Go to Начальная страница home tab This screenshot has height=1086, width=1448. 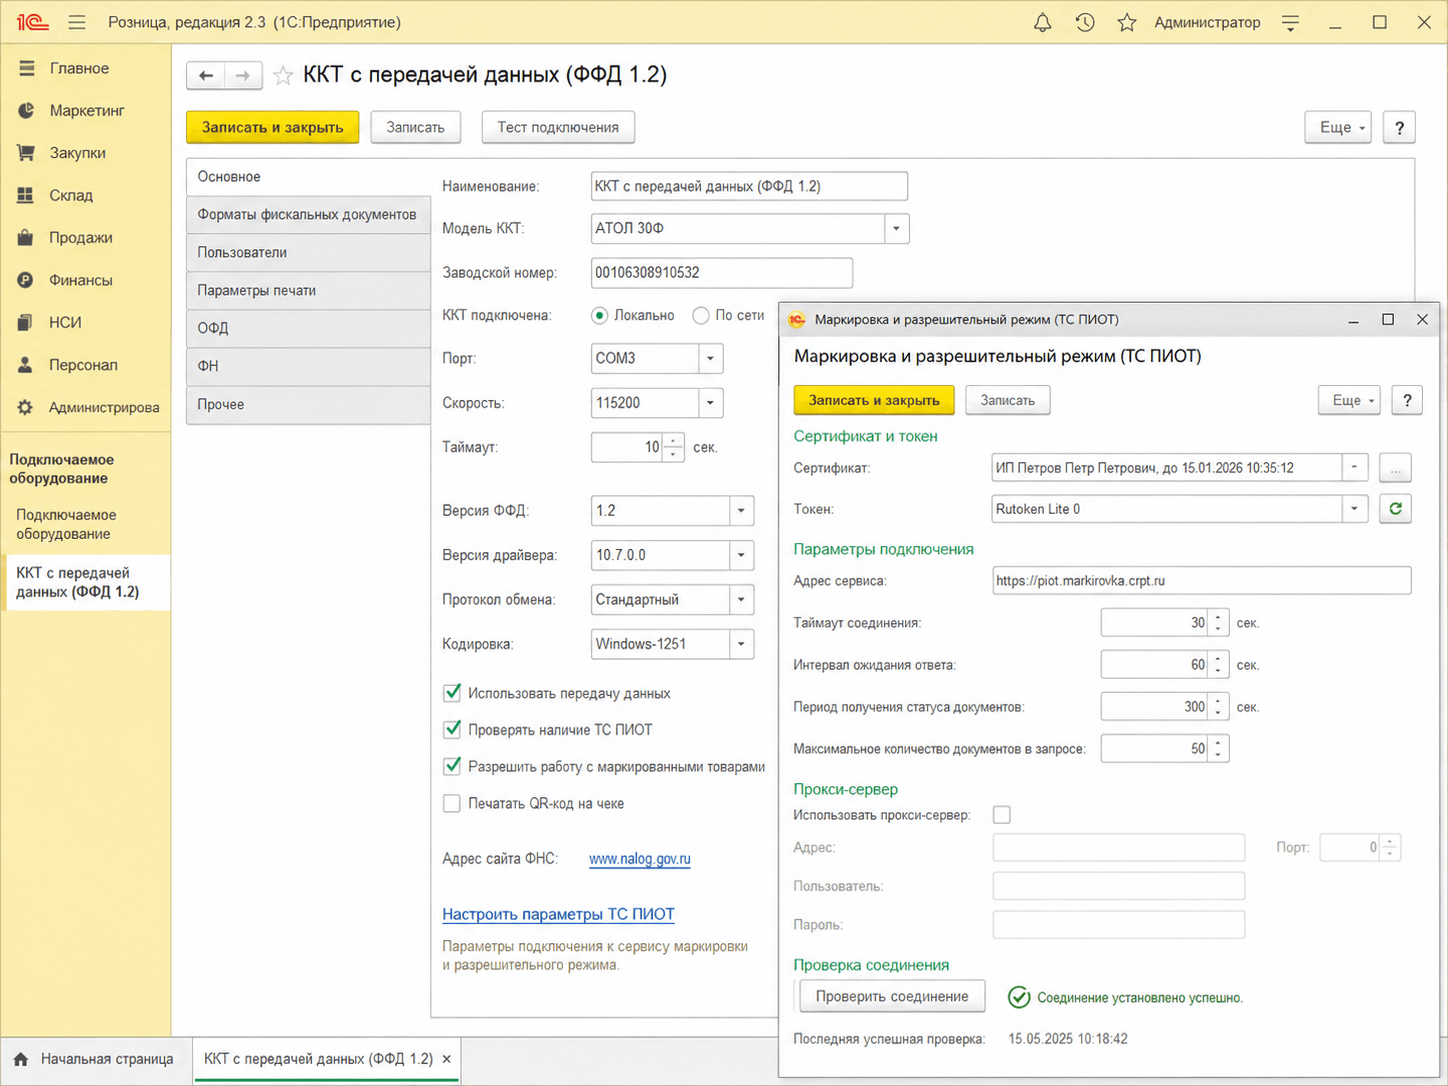point(93,1059)
